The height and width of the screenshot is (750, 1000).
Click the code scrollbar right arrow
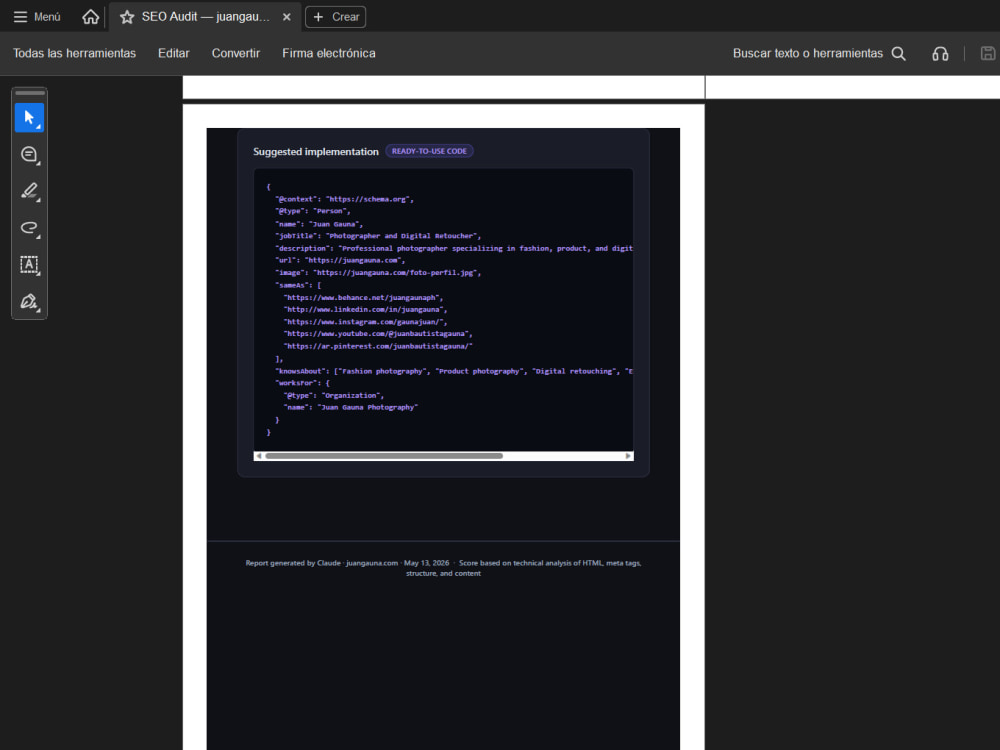[x=628, y=456]
